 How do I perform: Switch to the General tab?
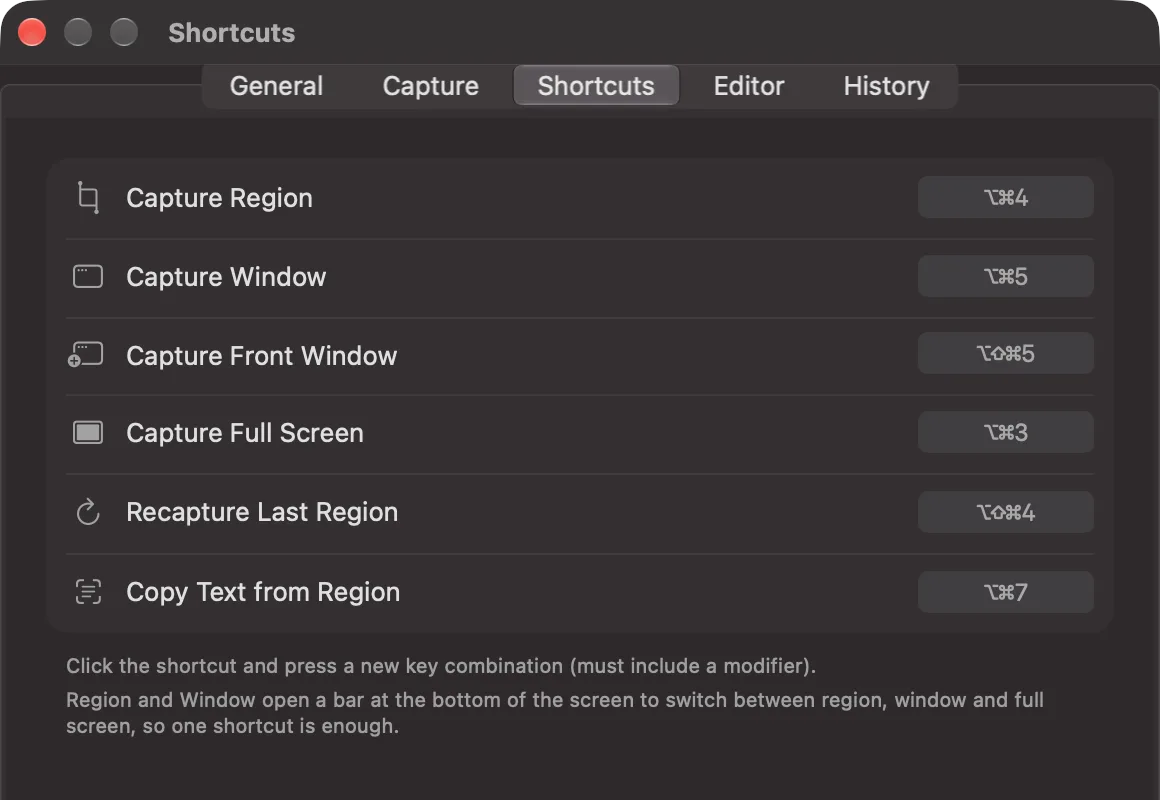[277, 86]
